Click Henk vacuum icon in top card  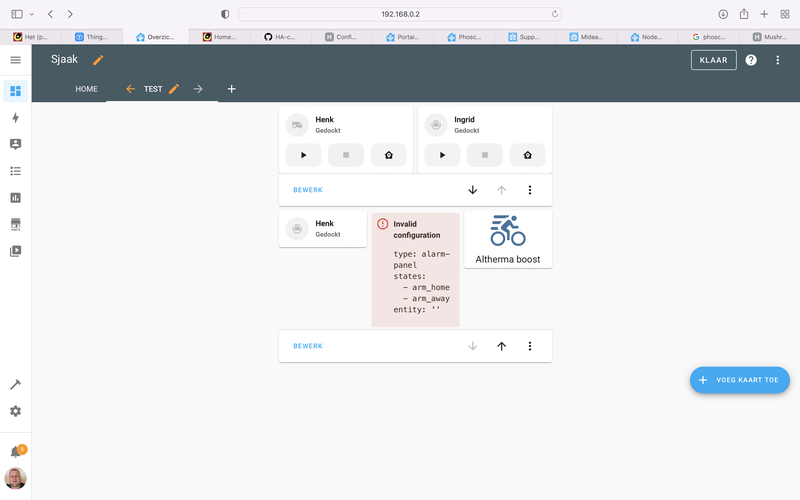297,125
